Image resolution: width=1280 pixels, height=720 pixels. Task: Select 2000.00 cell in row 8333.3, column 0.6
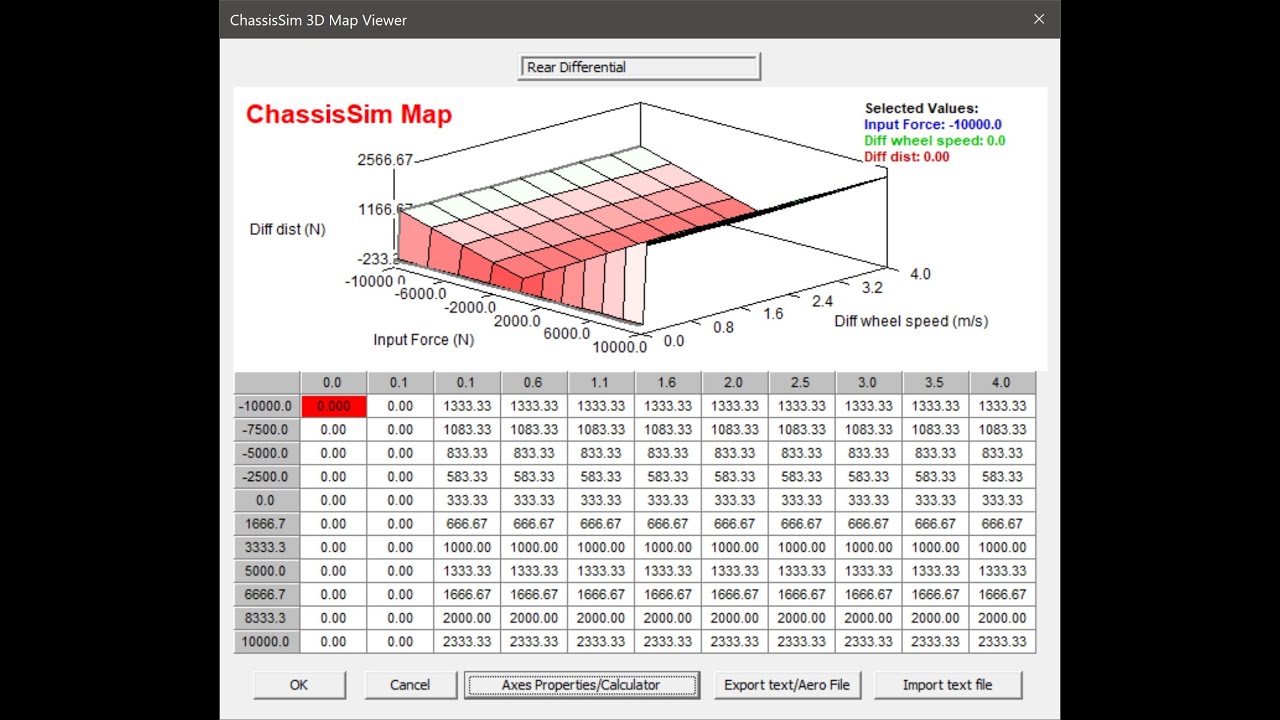click(x=534, y=618)
